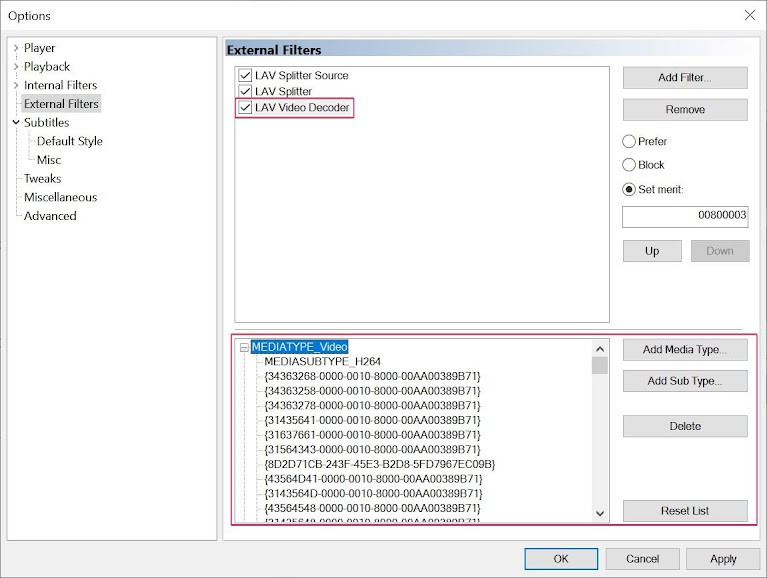Choose the Block radio option
The width and height of the screenshot is (767, 578).
629,165
